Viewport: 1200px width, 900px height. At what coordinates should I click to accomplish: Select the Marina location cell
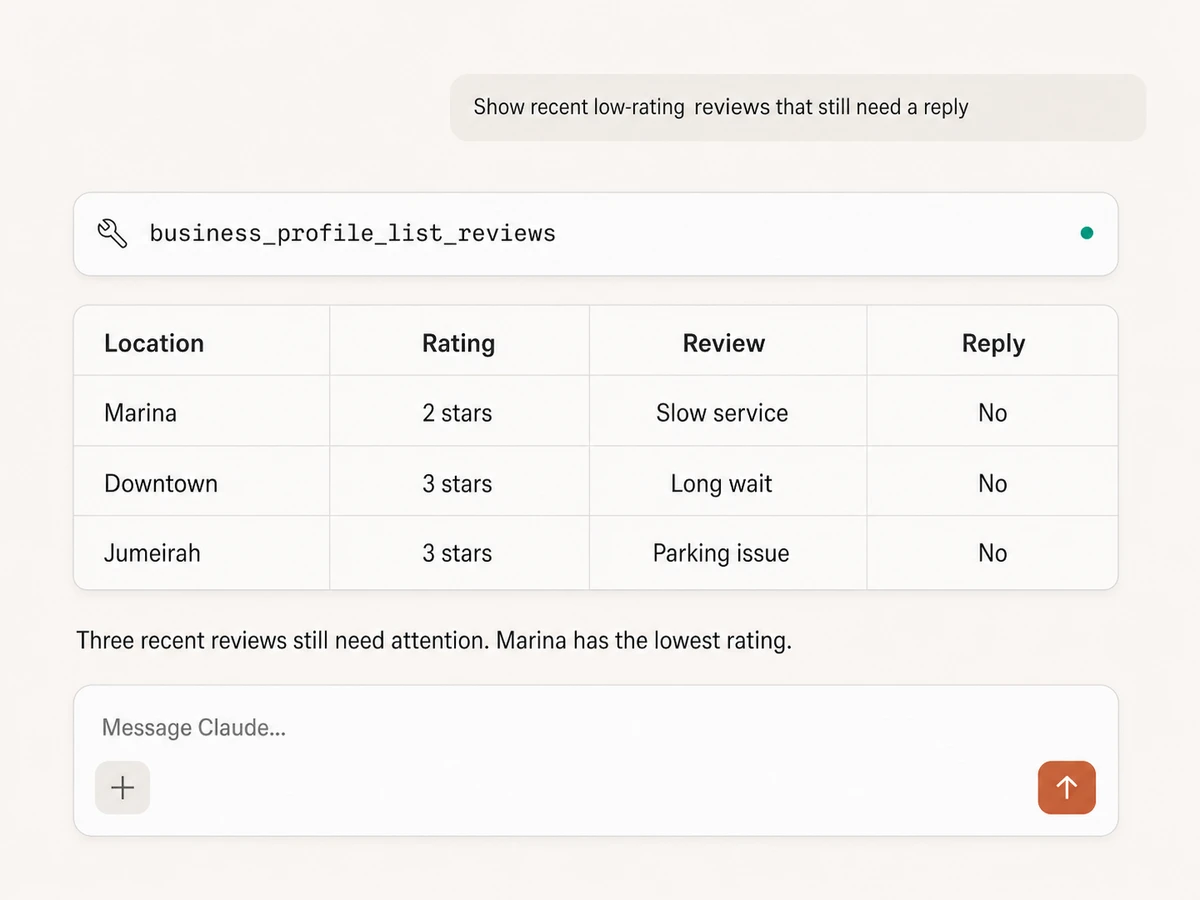[202, 411]
